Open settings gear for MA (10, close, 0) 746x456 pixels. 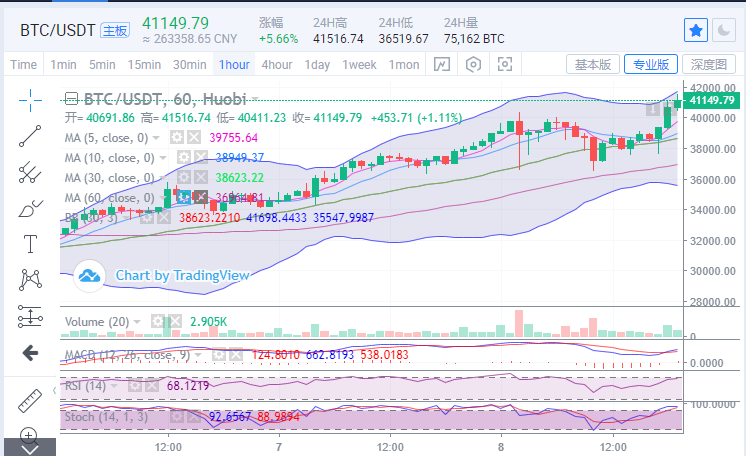184,157
